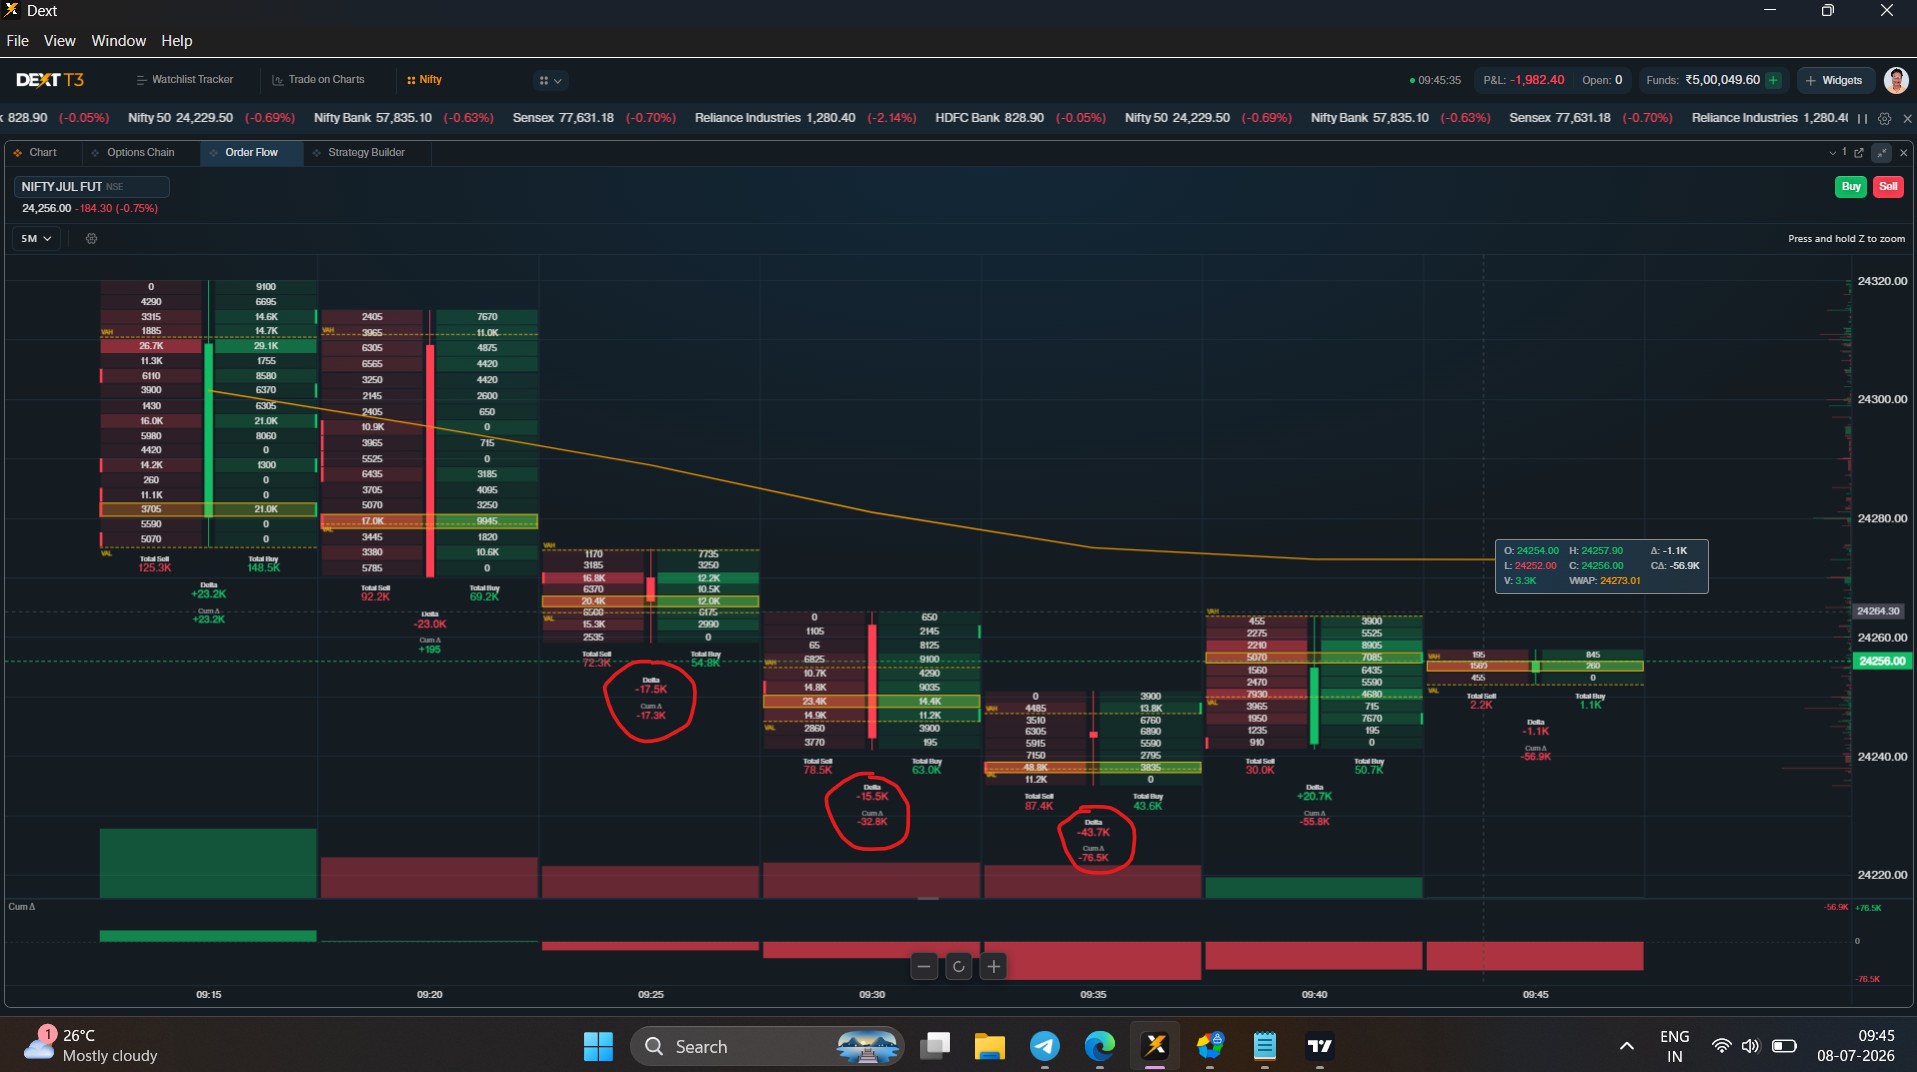Screen dimensions: 1917x1072
Task: Open the View menu
Action: coord(59,41)
